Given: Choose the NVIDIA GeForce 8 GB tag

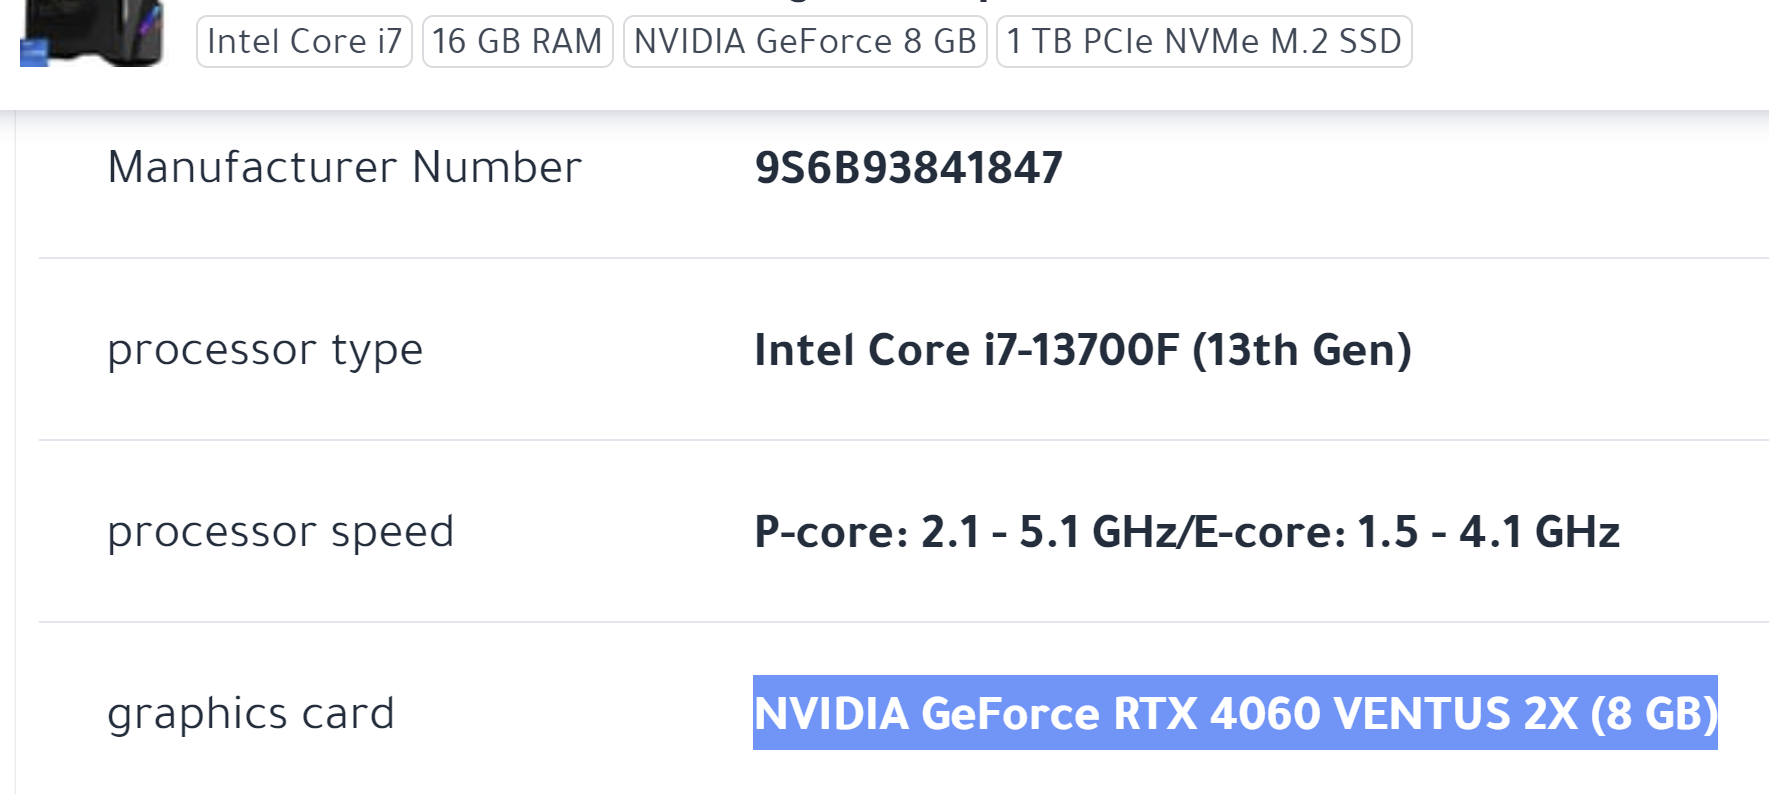Looking at the screenshot, I should pos(805,42).
